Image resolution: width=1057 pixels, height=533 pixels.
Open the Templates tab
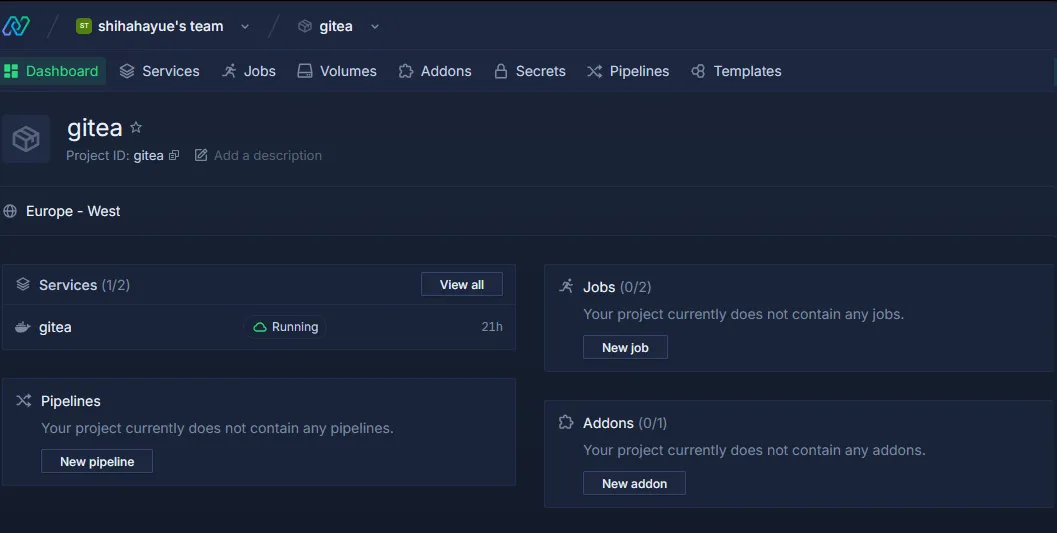pos(736,71)
